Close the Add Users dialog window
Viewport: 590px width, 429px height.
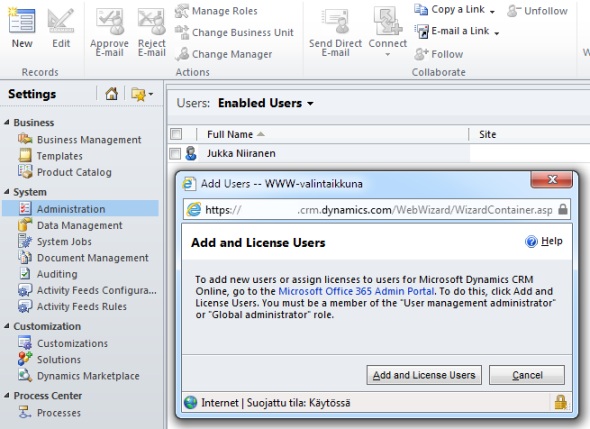click(x=552, y=179)
